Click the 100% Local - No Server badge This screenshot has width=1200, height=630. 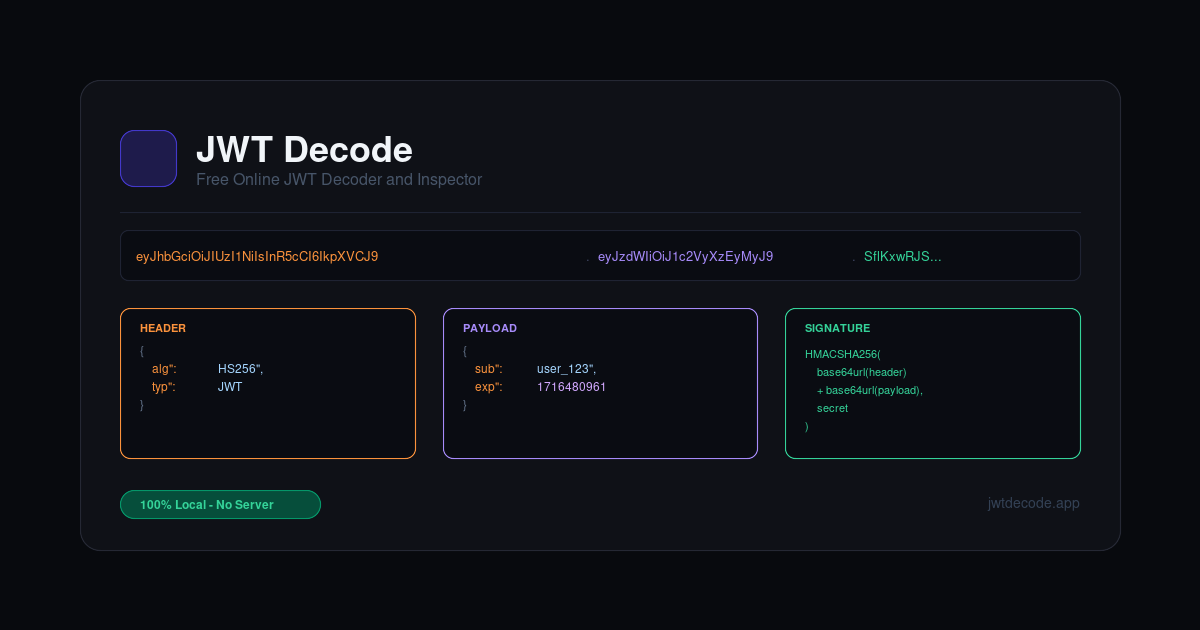coord(220,505)
